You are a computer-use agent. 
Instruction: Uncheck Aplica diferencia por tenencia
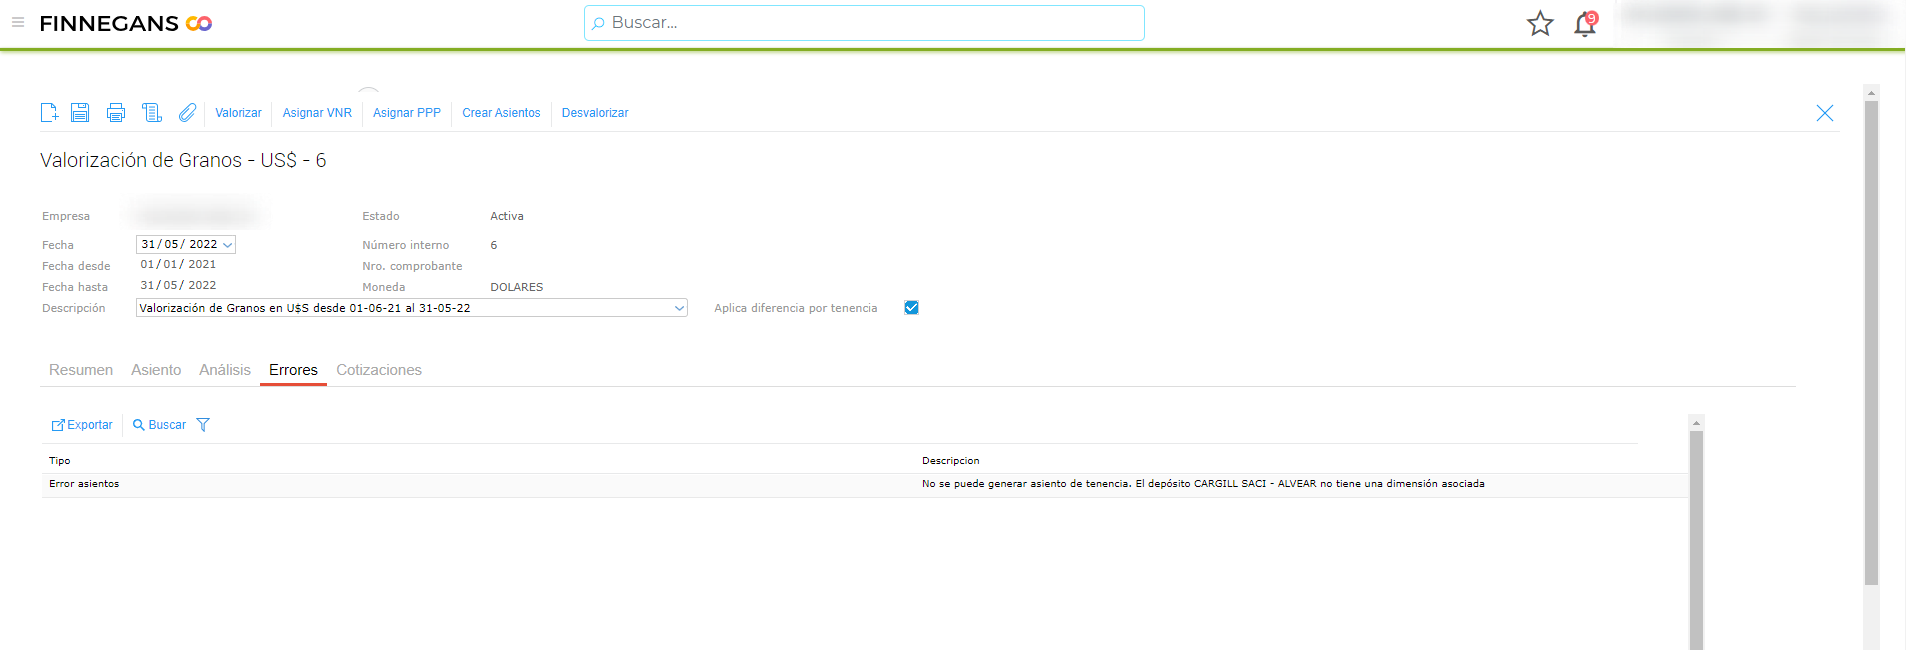911,308
